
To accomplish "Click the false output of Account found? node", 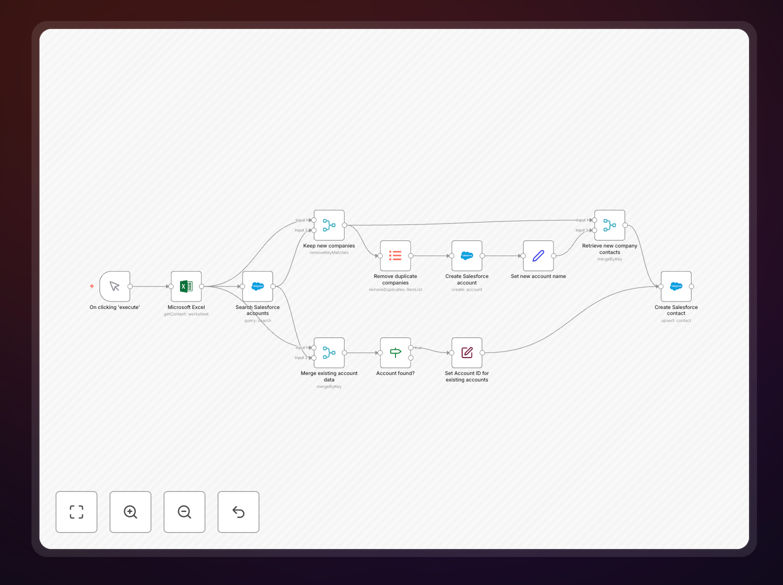I will [x=411, y=358].
